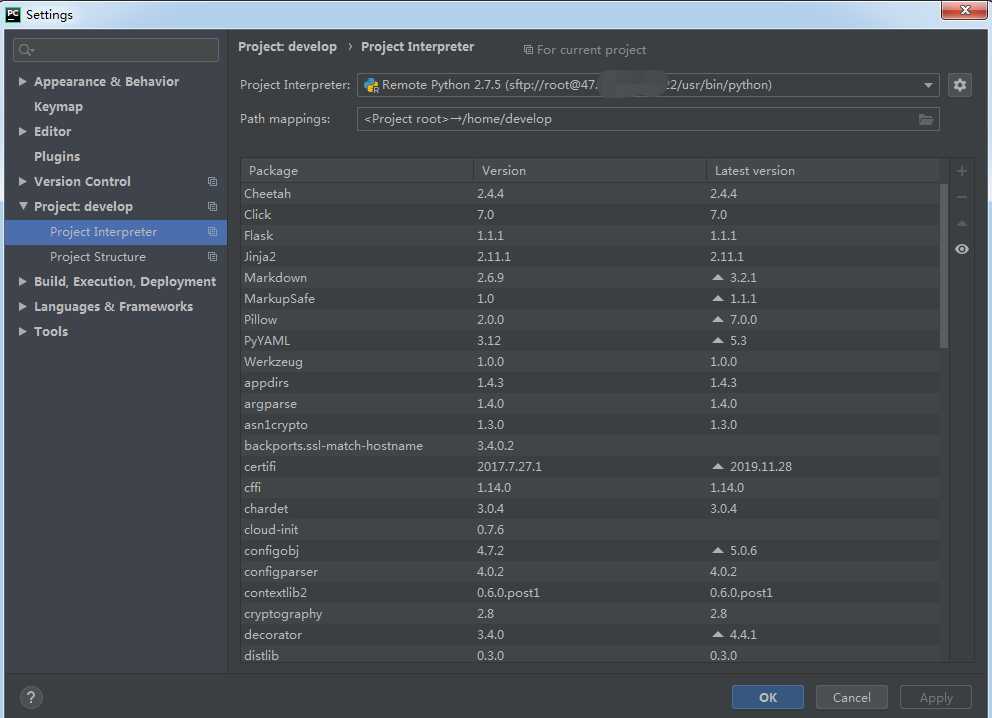Click upgrade arrow next to Markdown 3.2.1

[717, 277]
